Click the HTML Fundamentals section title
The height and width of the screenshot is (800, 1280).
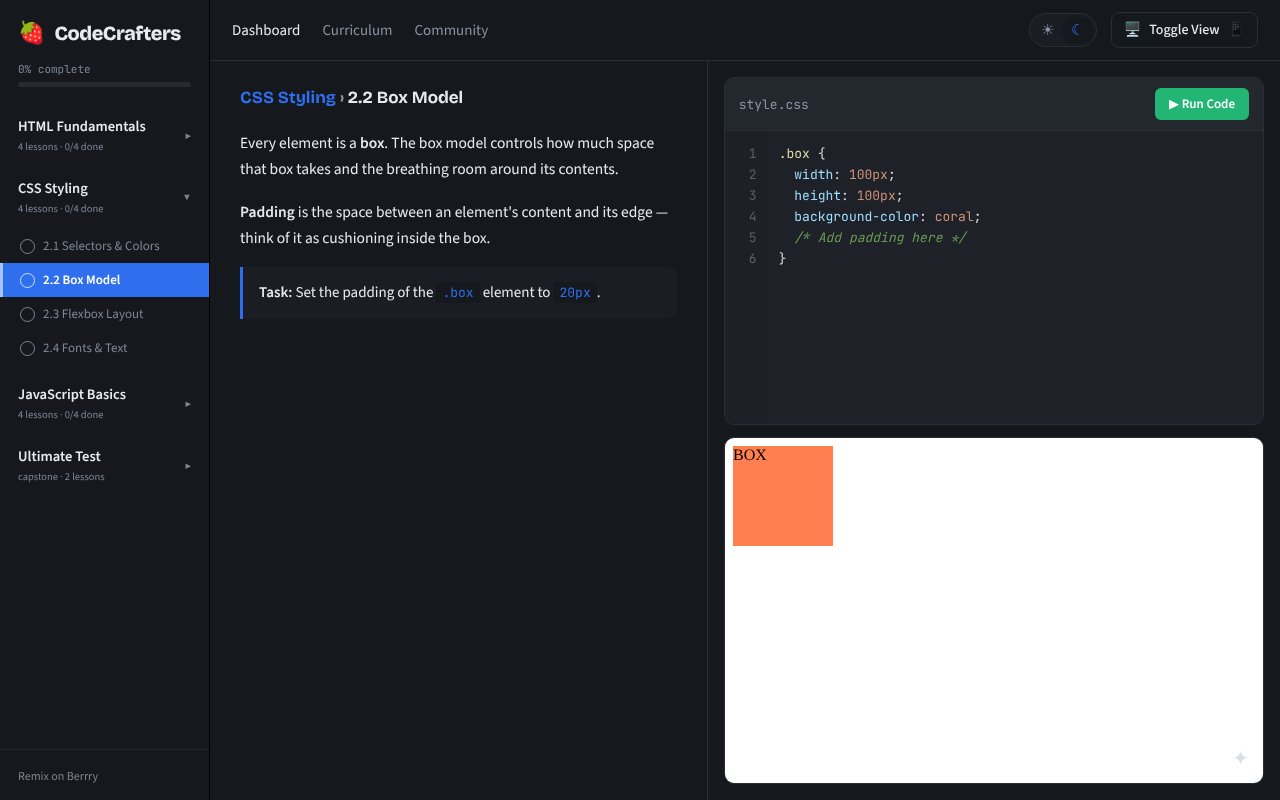[82, 126]
